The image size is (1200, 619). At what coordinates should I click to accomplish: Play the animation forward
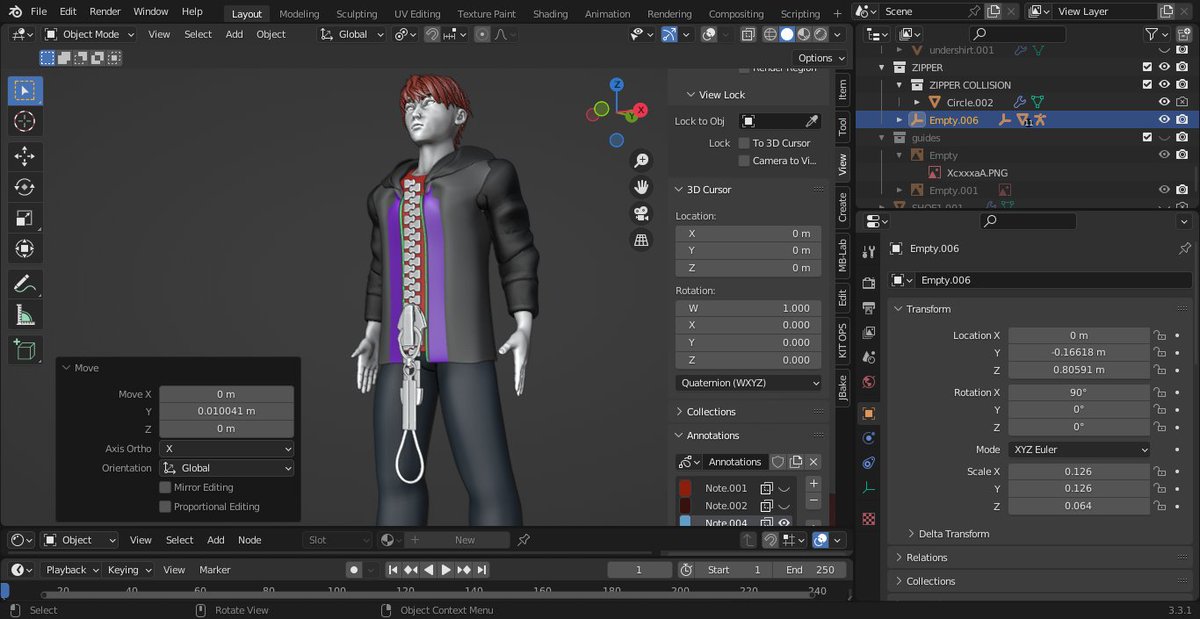446,570
